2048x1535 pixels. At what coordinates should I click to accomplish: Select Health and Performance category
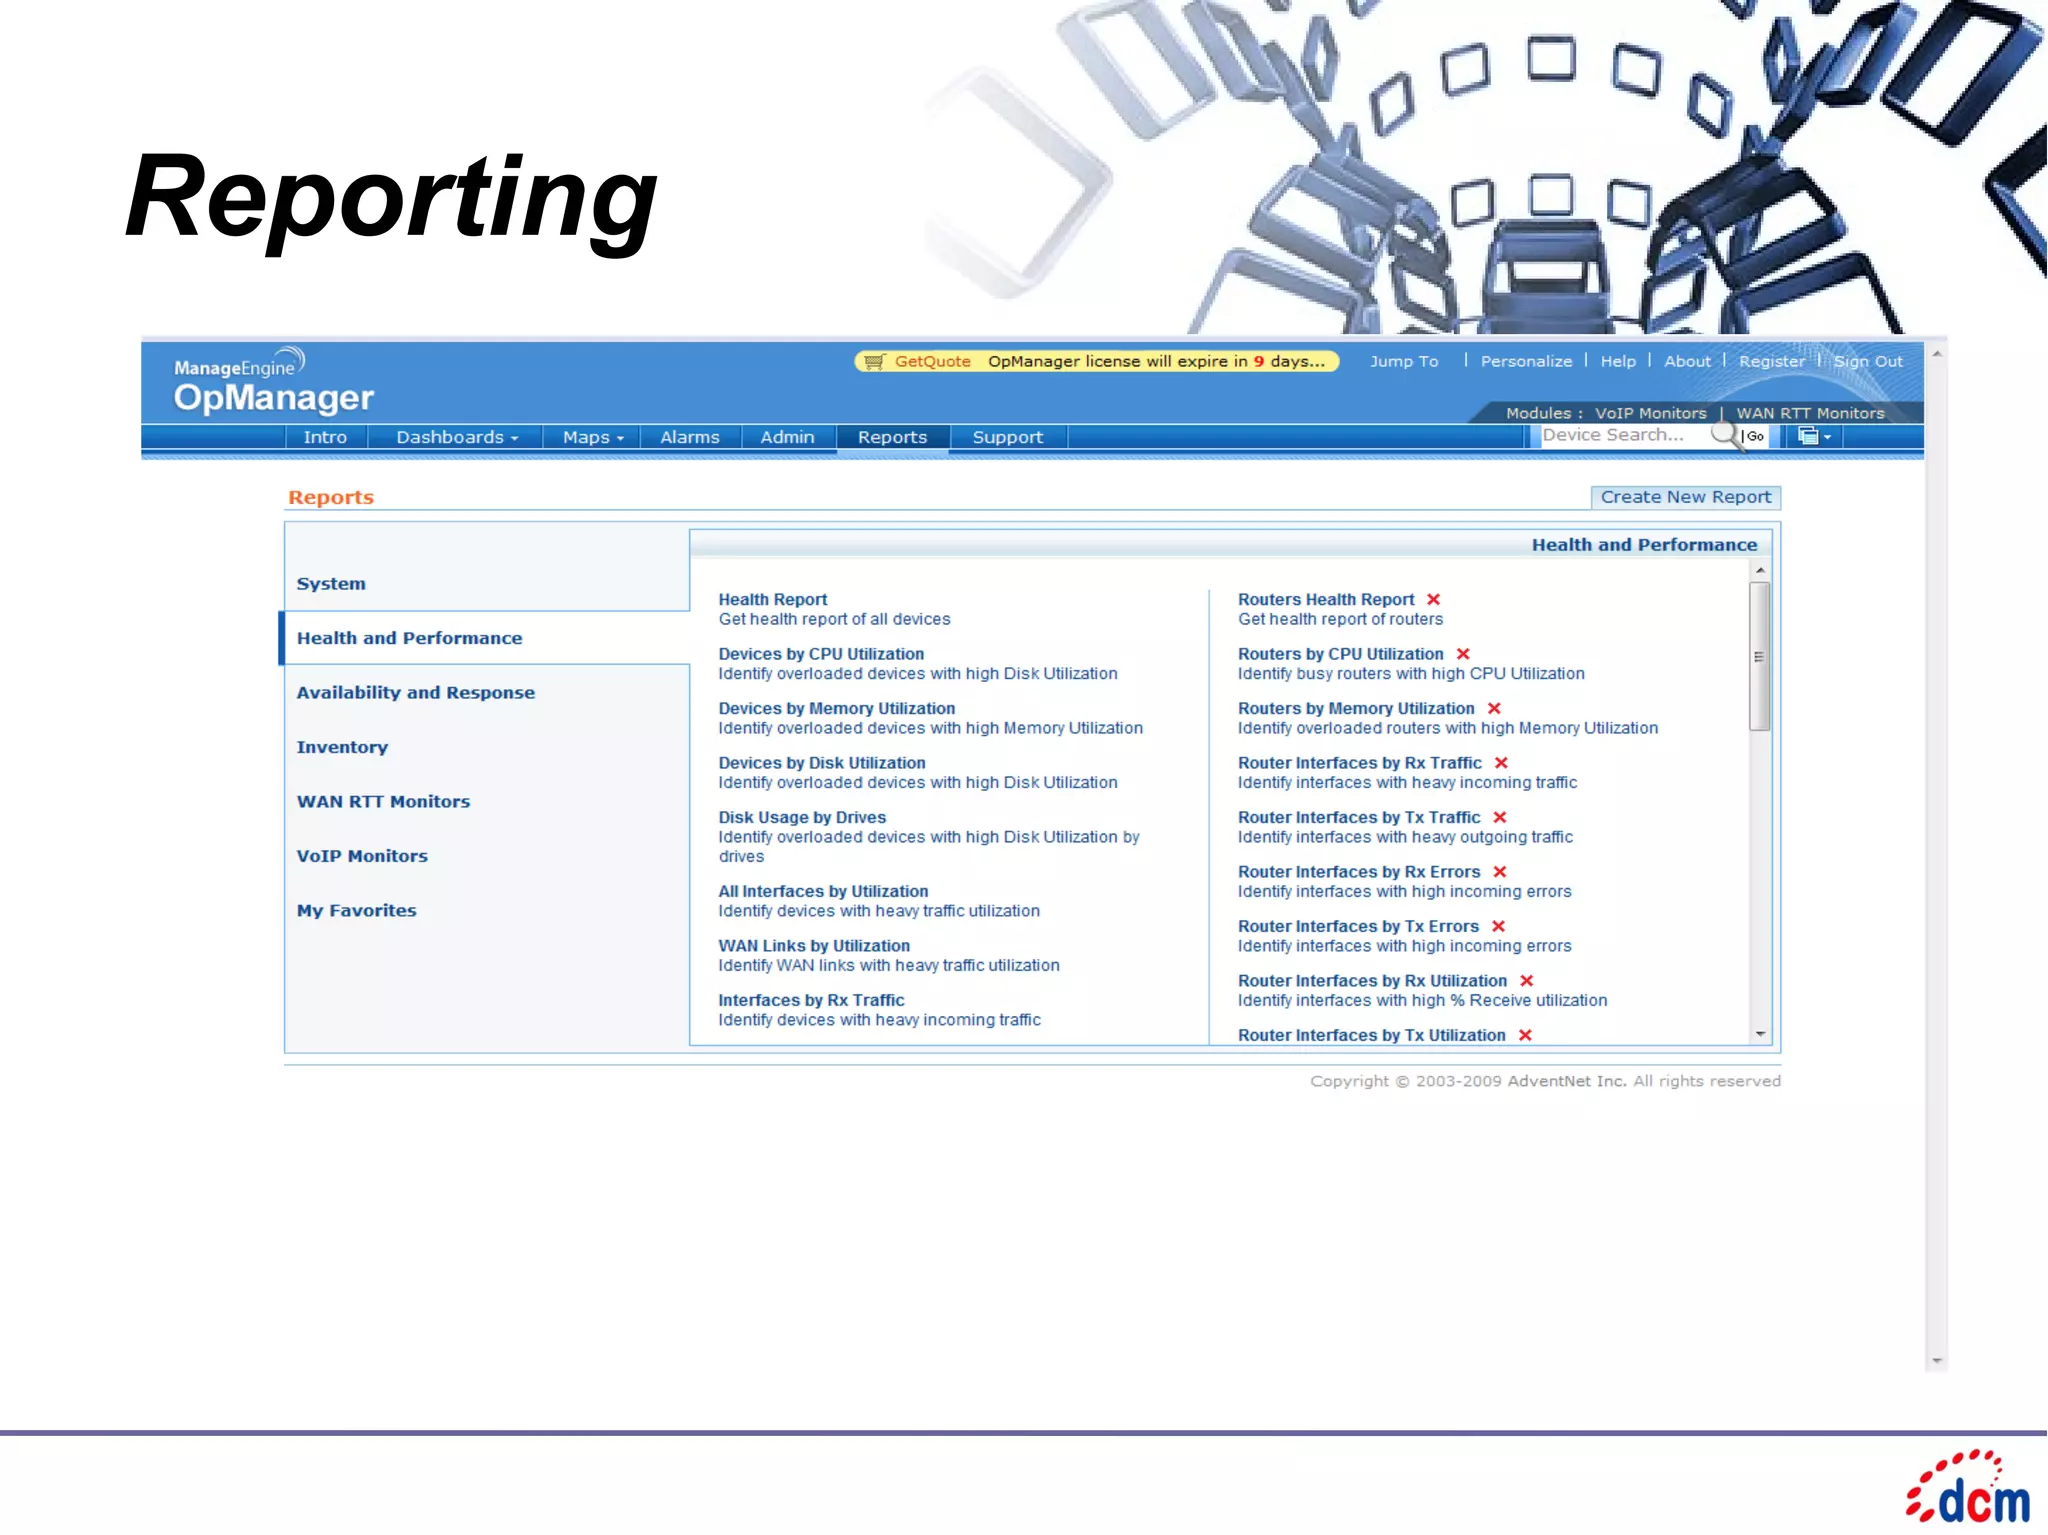point(409,638)
